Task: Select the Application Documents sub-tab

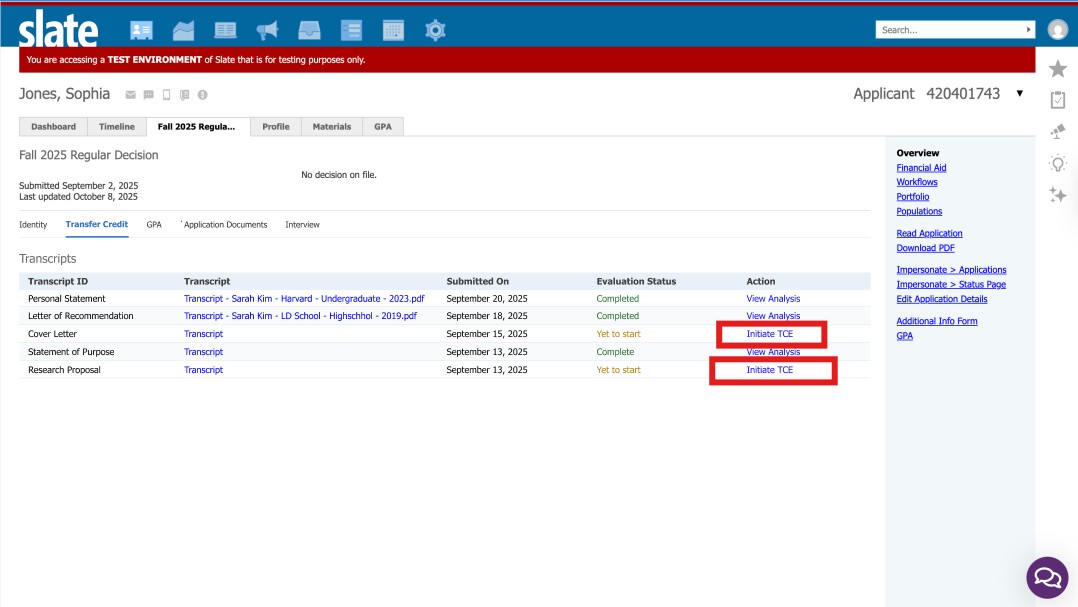Action: pyautogui.click(x=225, y=225)
